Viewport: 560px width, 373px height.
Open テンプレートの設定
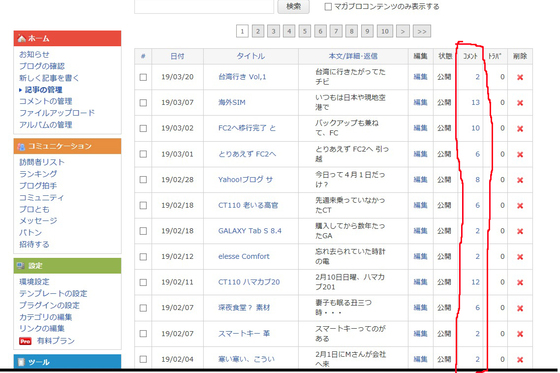(x=53, y=294)
